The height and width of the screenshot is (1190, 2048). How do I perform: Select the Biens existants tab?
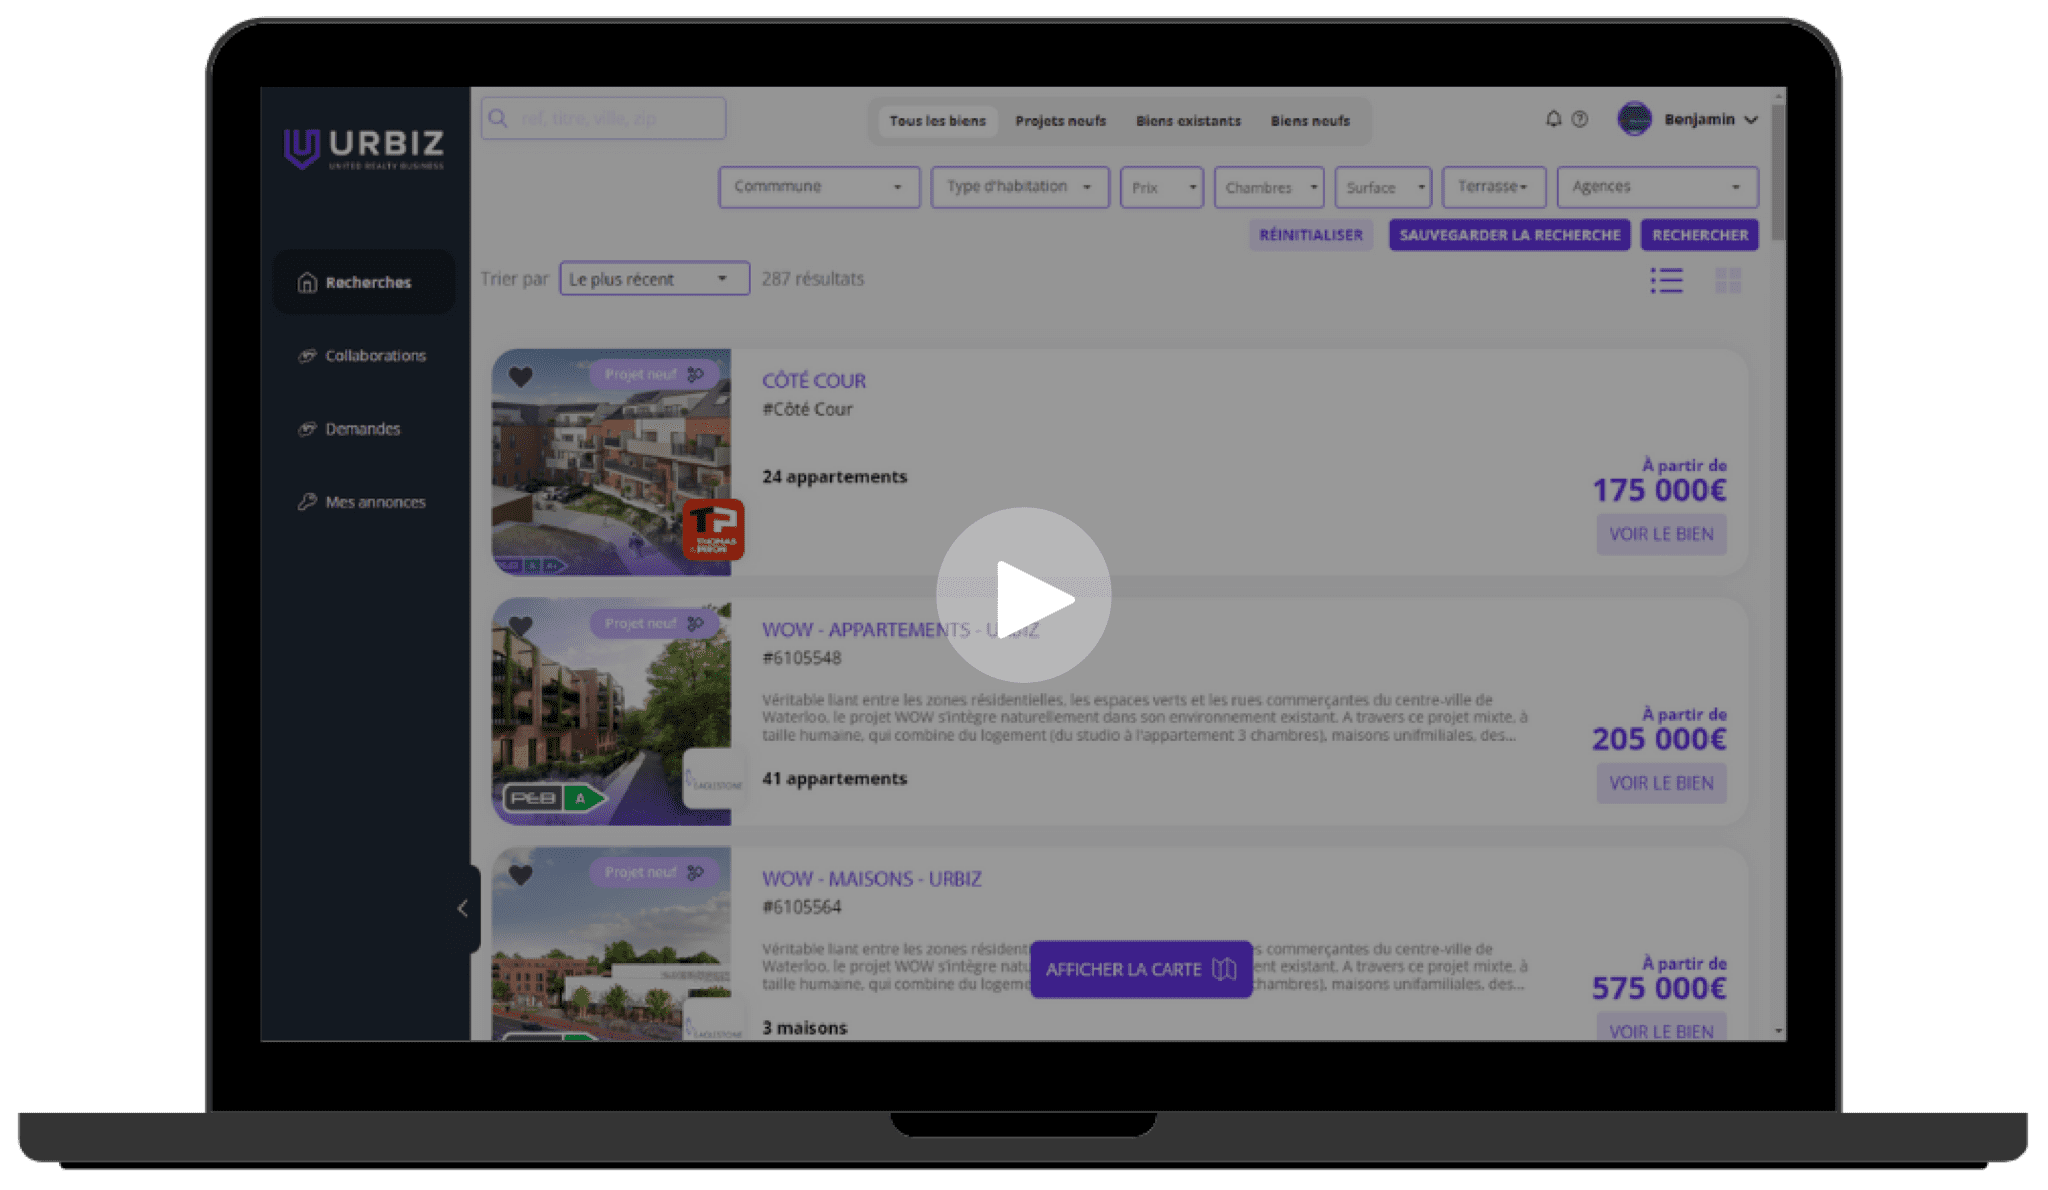point(1188,121)
